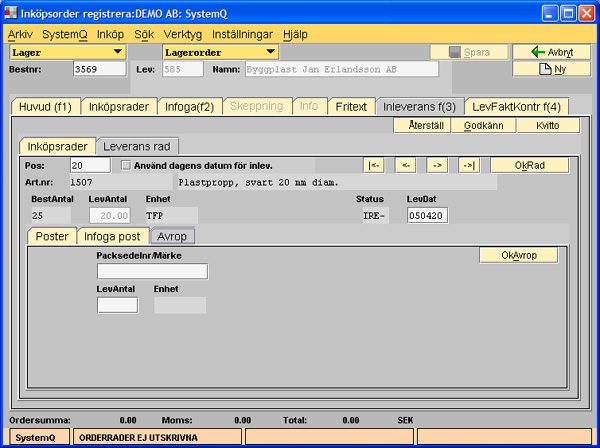
Task: Select the Avrop tab
Action: click(x=172, y=236)
